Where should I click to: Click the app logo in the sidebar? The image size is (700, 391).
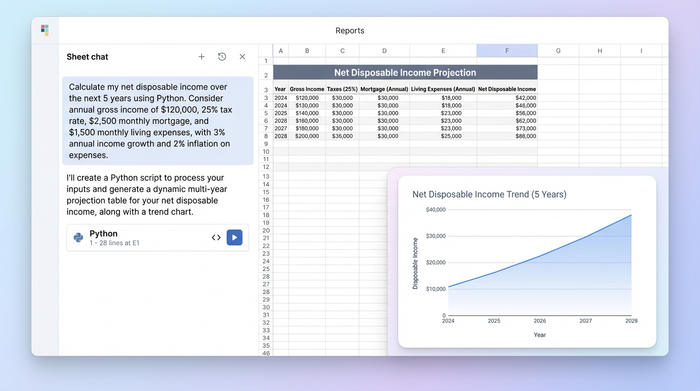45,30
